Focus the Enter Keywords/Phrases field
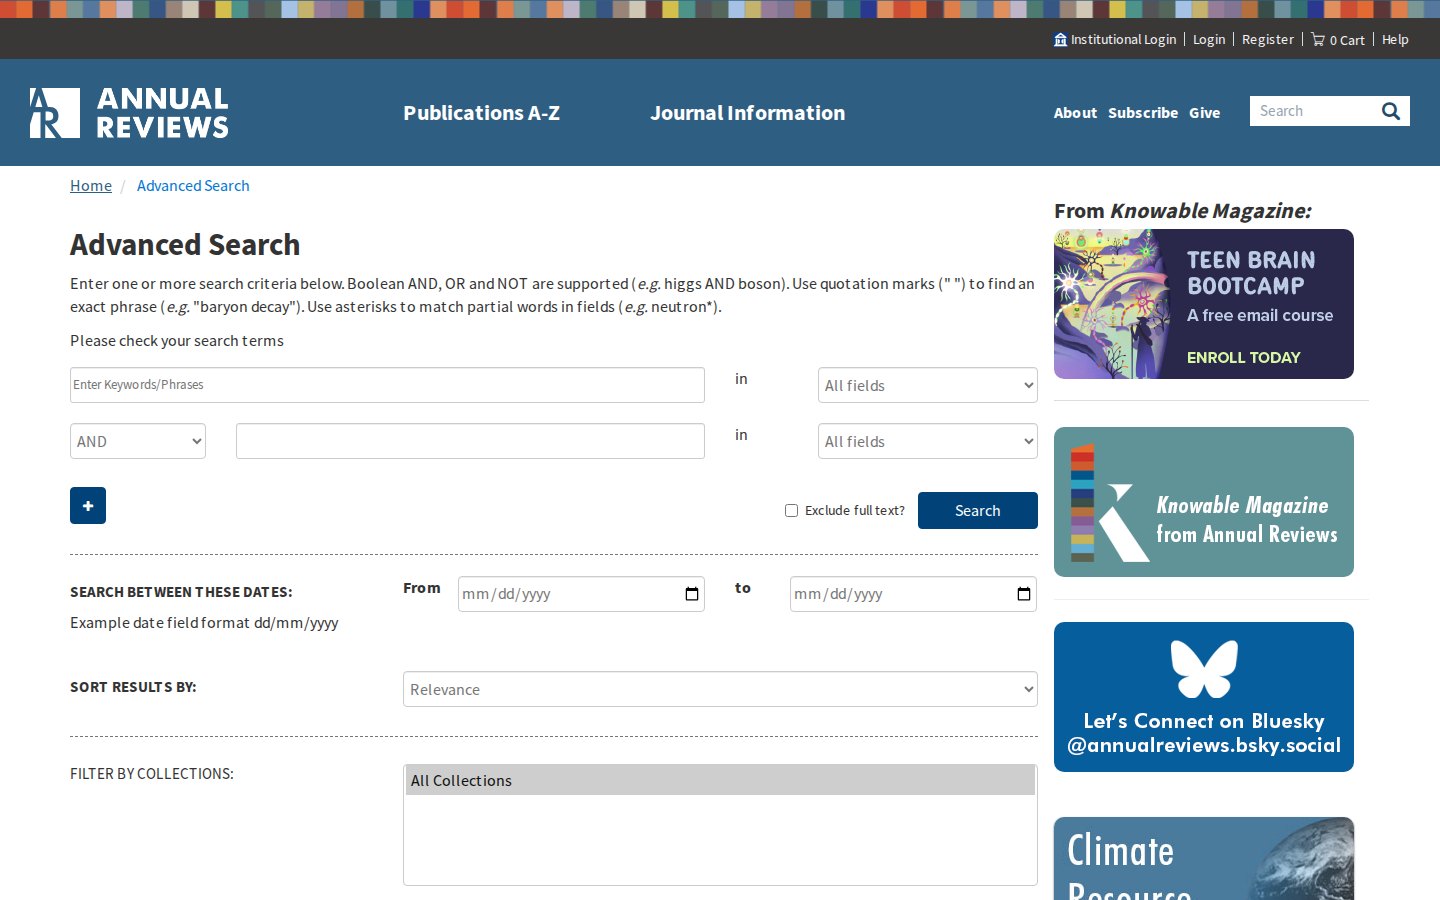This screenshot has height=900, width=1440. 387,385
